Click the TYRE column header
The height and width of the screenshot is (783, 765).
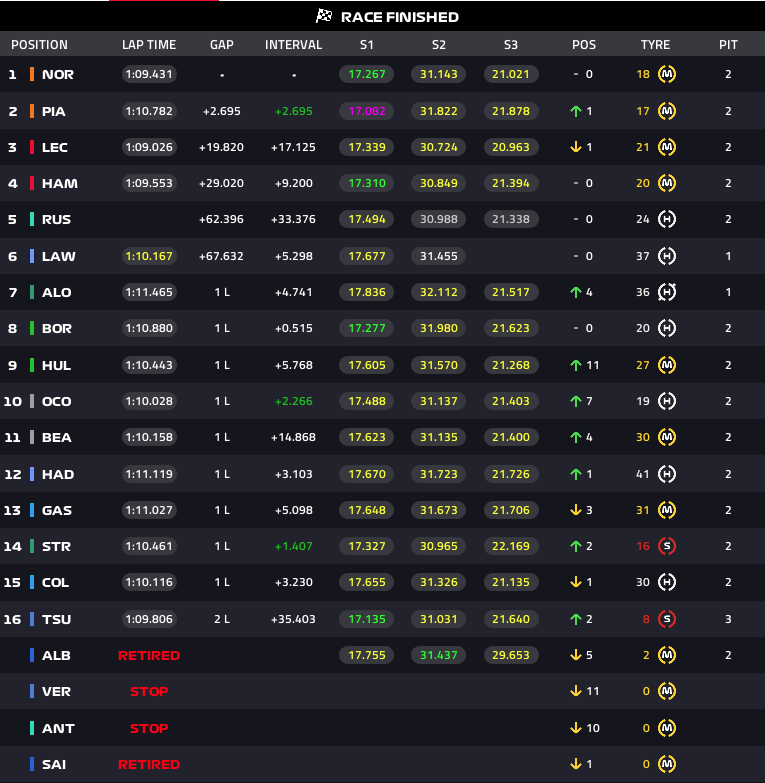point(655,45)
